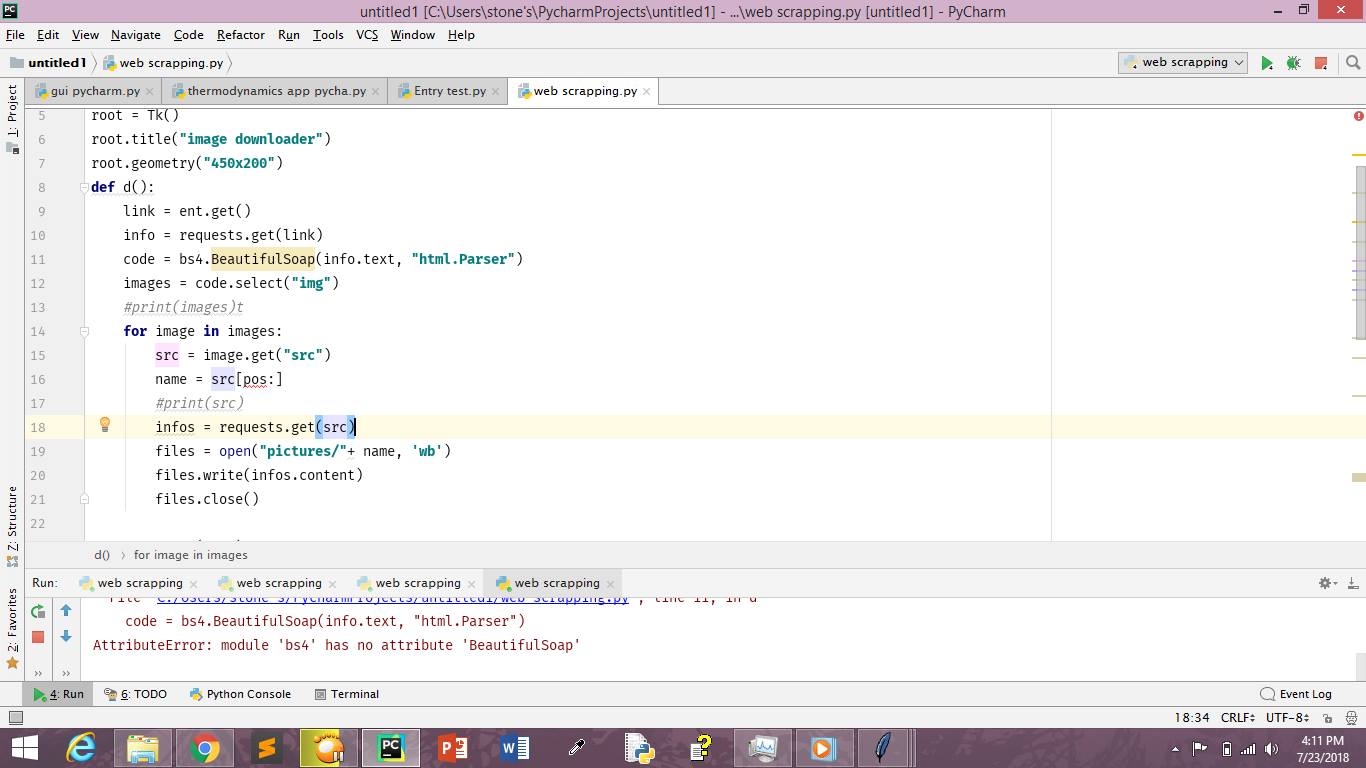
Task: Open the VCS menu
Action: 367,35
